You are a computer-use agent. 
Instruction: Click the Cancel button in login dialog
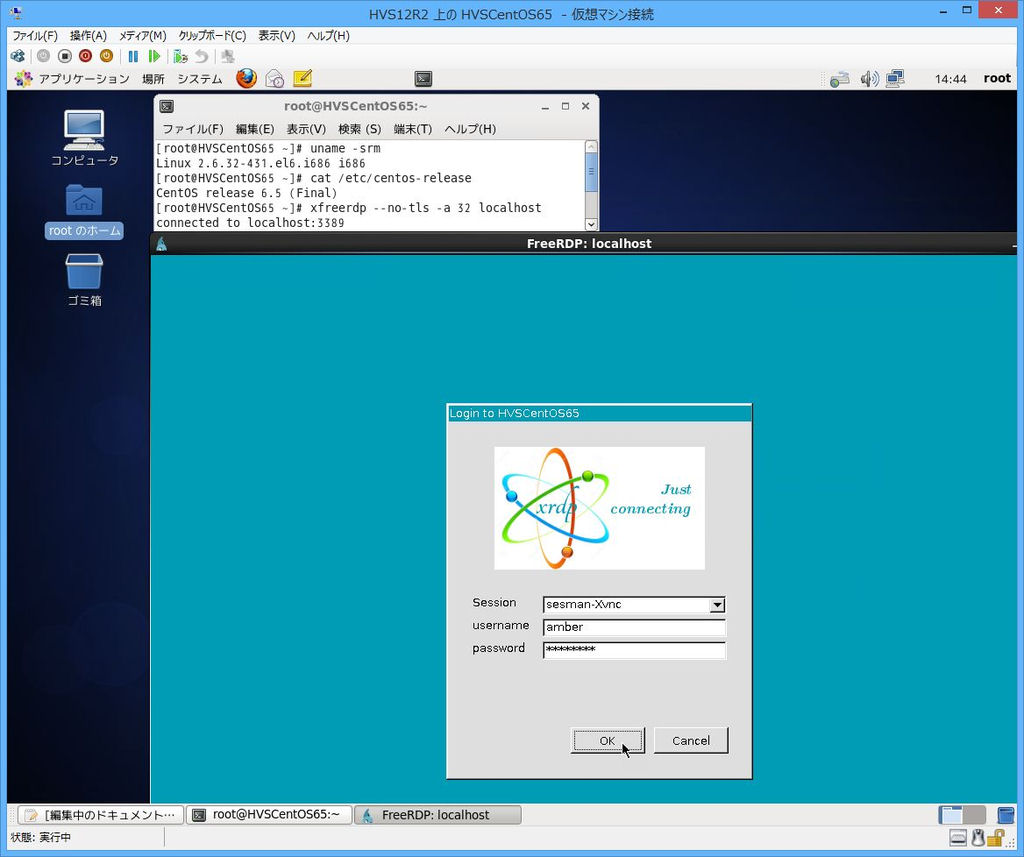[x=690, y=740]
